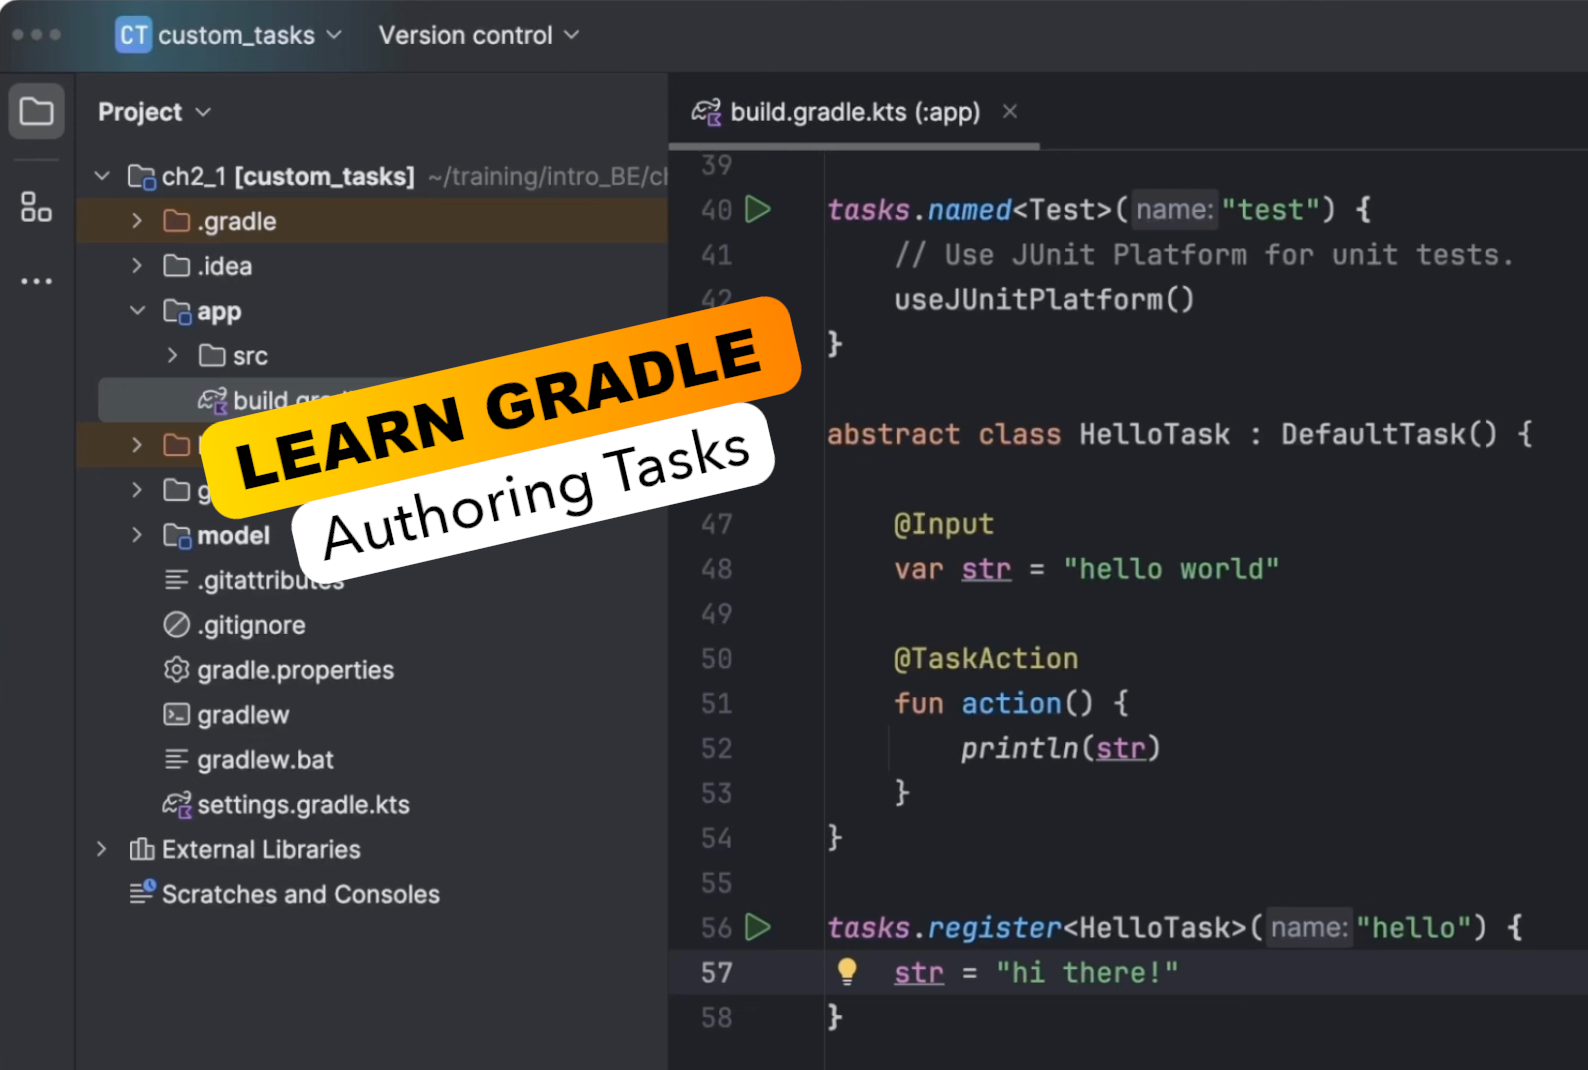Close the build.gradle.kts editor tab
1588x1070 pixels.
pos(1010,111)
